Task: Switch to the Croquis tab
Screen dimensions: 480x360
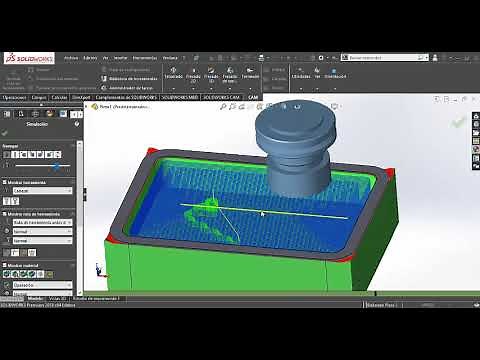Action: click(x=39, y=97)
